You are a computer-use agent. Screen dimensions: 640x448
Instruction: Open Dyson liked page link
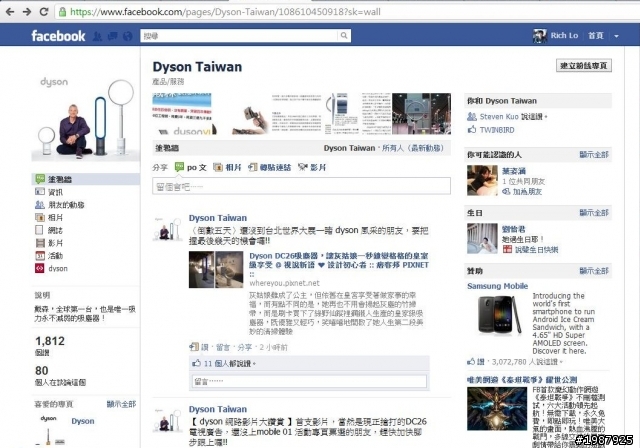point(83,421)
